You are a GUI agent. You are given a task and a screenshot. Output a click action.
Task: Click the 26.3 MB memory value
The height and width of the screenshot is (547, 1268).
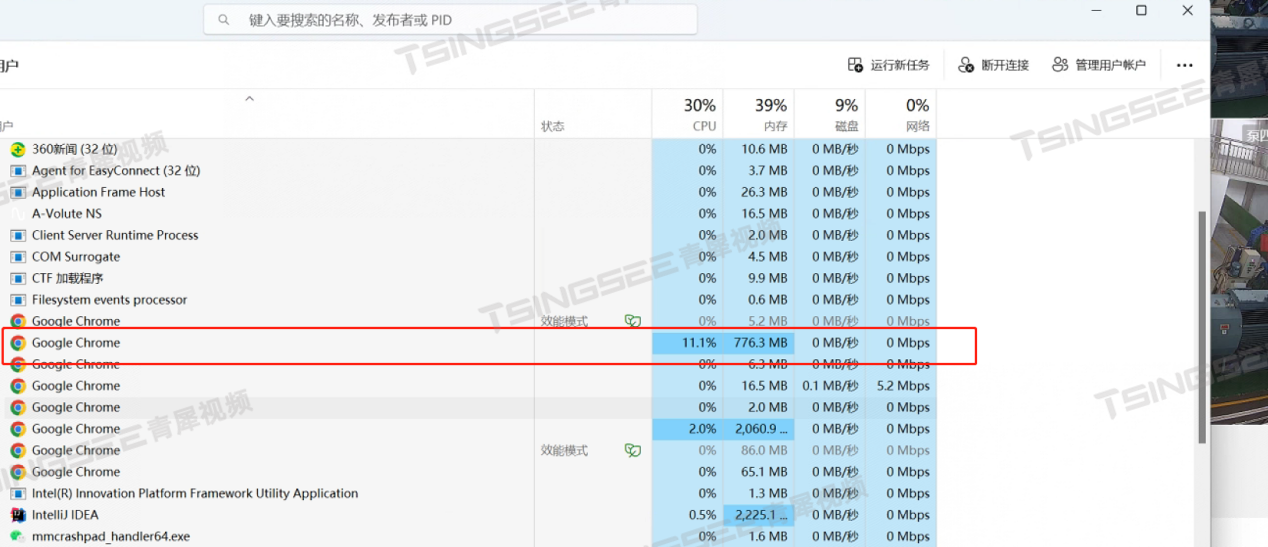(764, 192)
